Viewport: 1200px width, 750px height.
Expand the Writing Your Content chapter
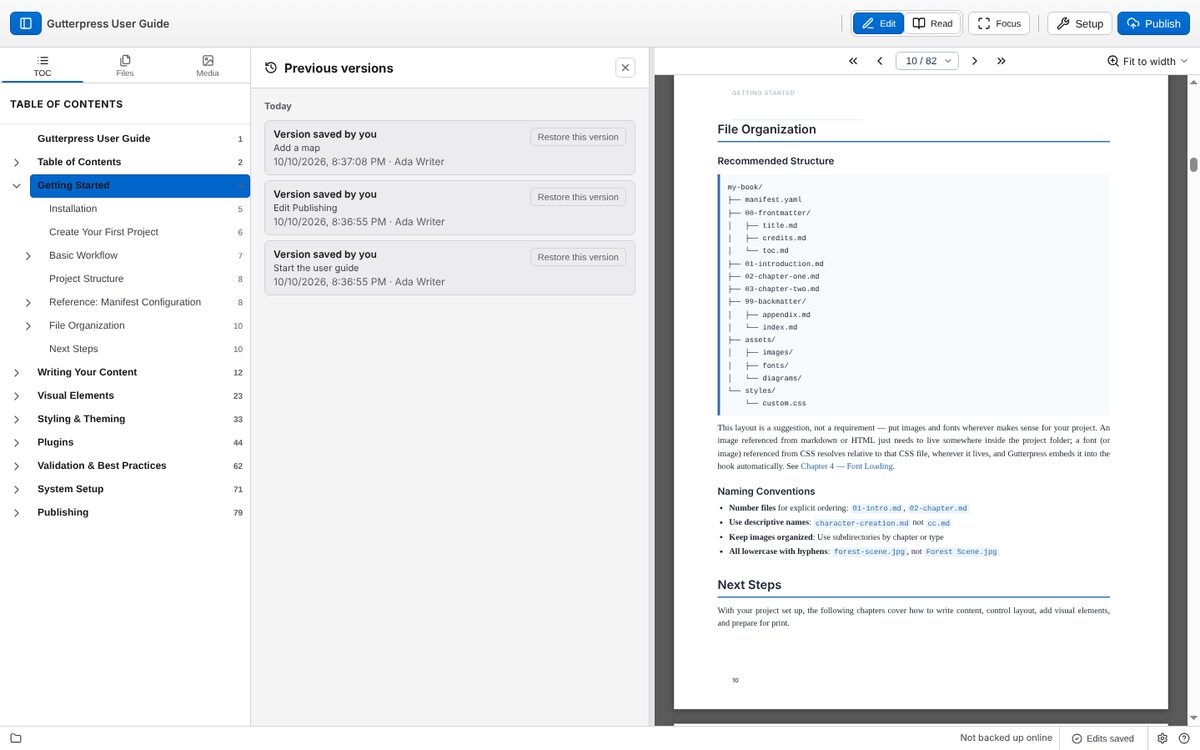click(17, 372)
